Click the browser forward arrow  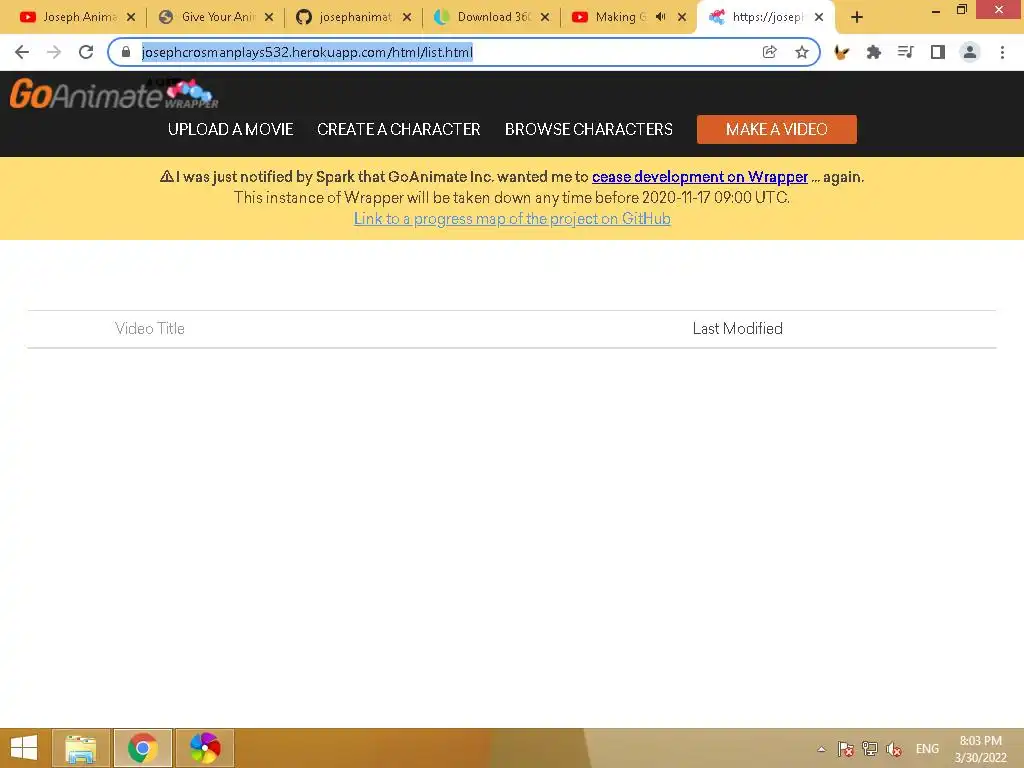pyautogui.click(x=54, y=52)
